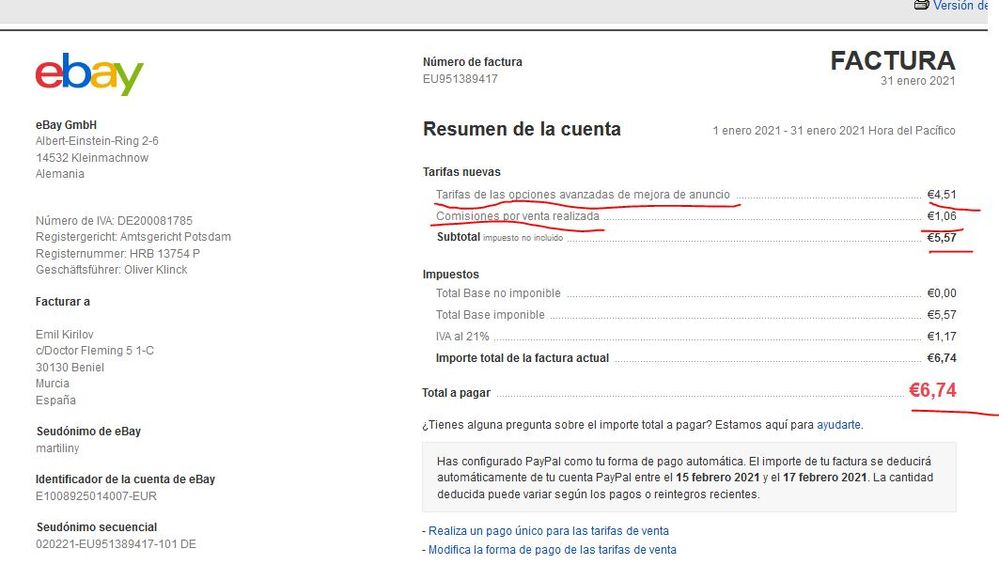Click the Impuestos heading

point(450,275)
